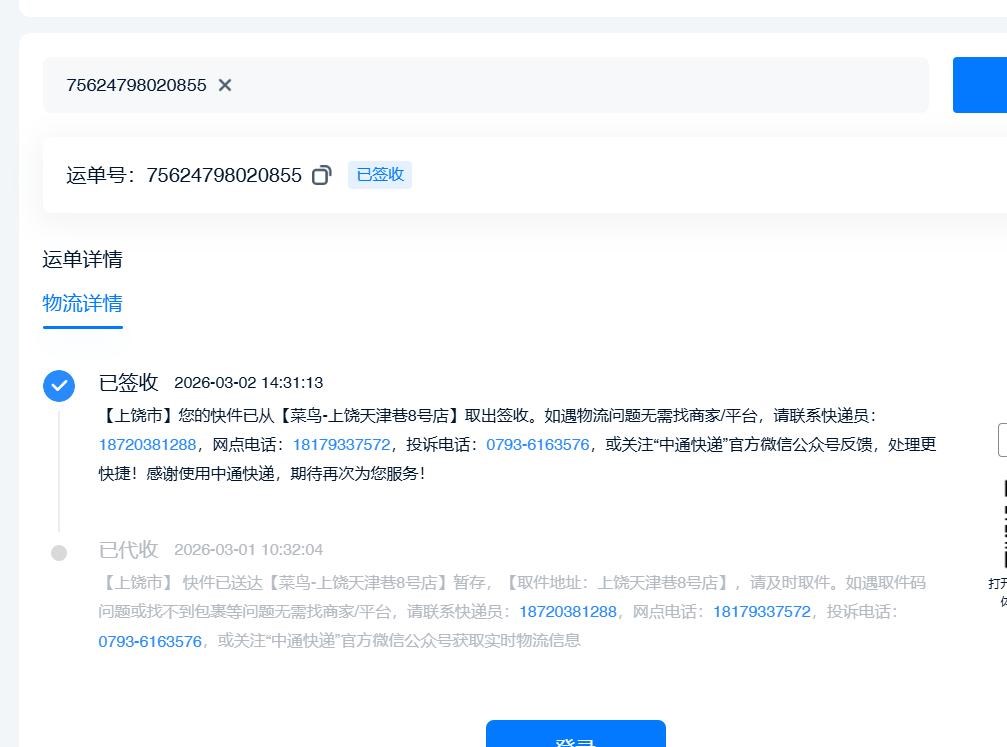Open 网点电话 18179337572 in the 已代收 entry
This screenshot has height=747, width=1007.
[x=762, y=612]
